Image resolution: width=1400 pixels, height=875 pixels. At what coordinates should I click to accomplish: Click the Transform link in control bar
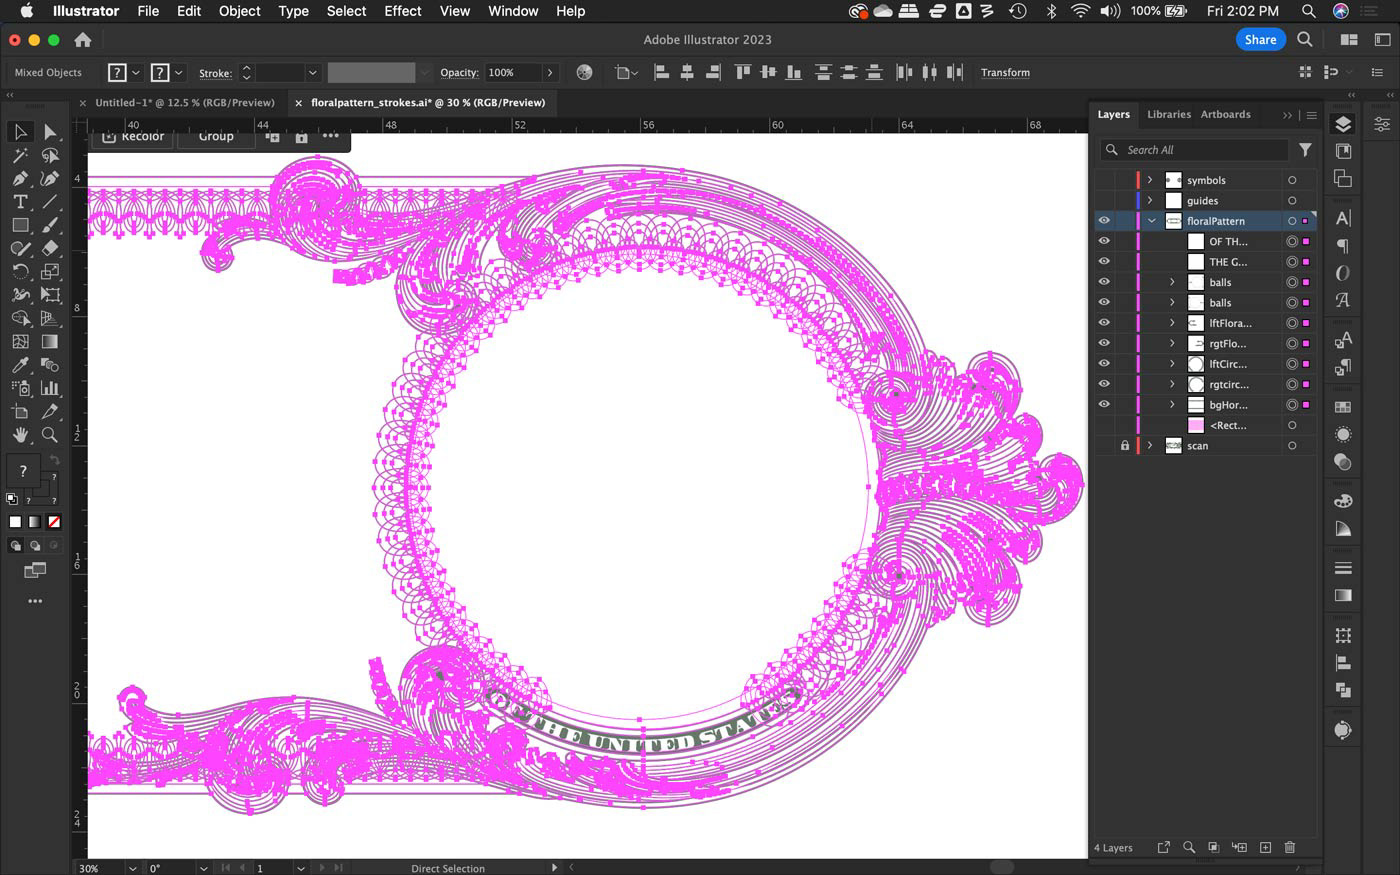pos(1005,72)
